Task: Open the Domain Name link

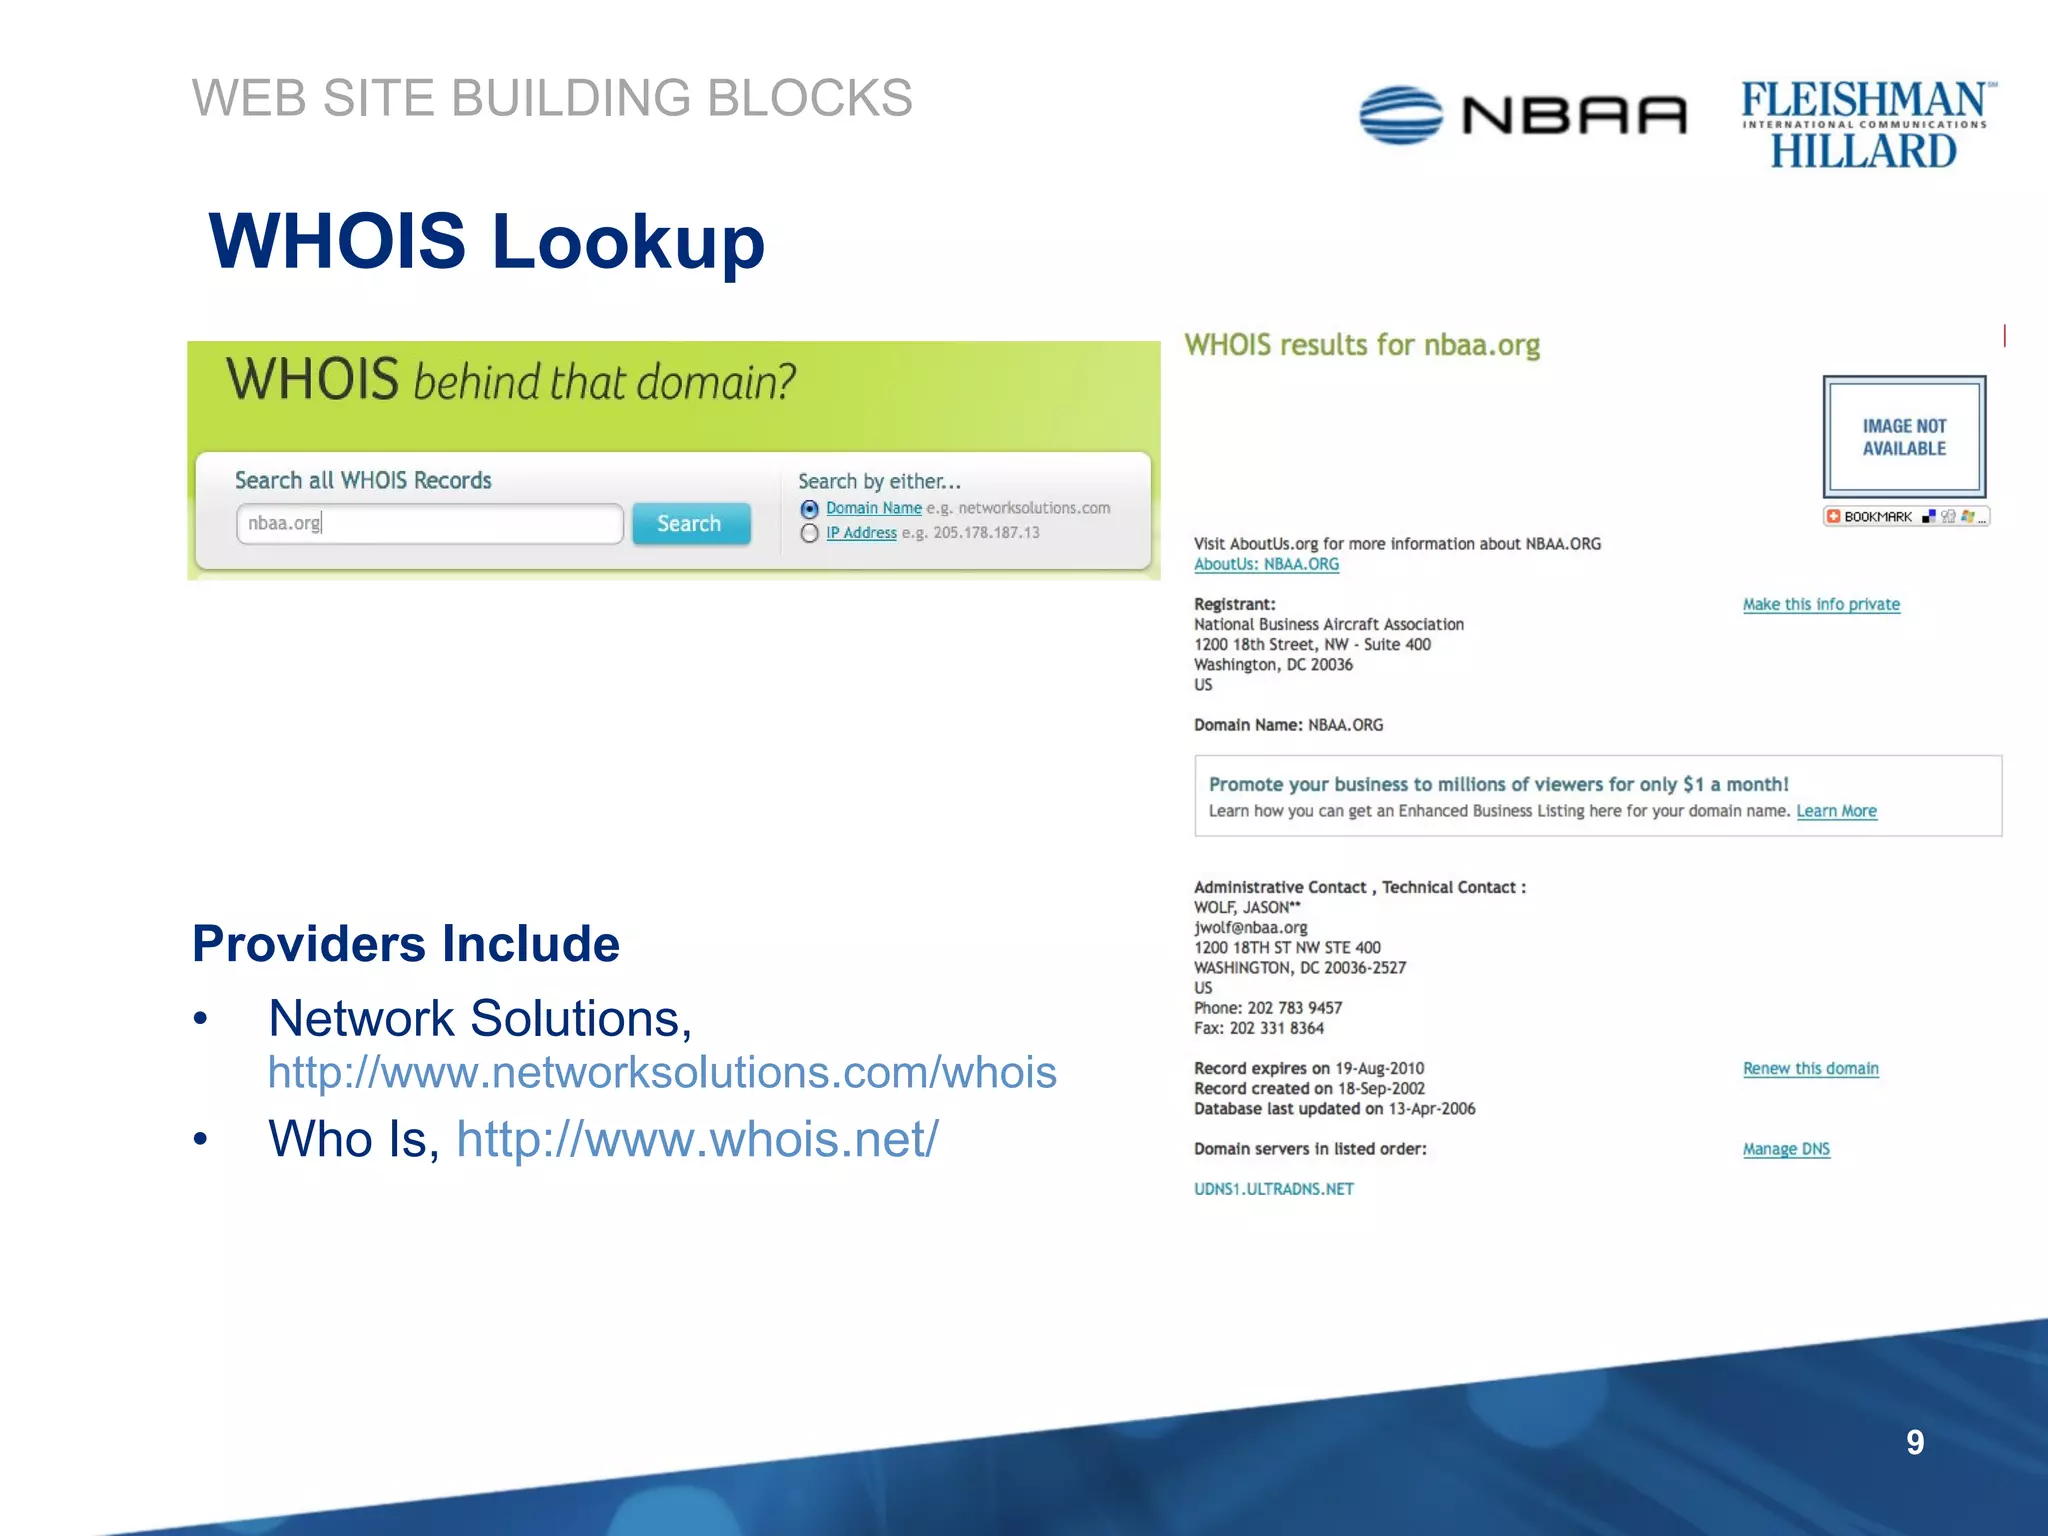Action: [x=874, y=508]
